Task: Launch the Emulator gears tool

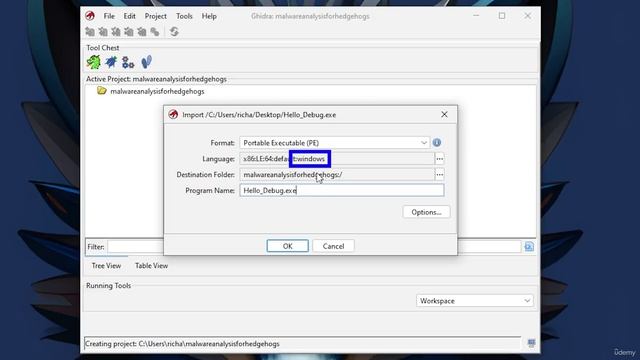Action: click(x=128, y=62)
